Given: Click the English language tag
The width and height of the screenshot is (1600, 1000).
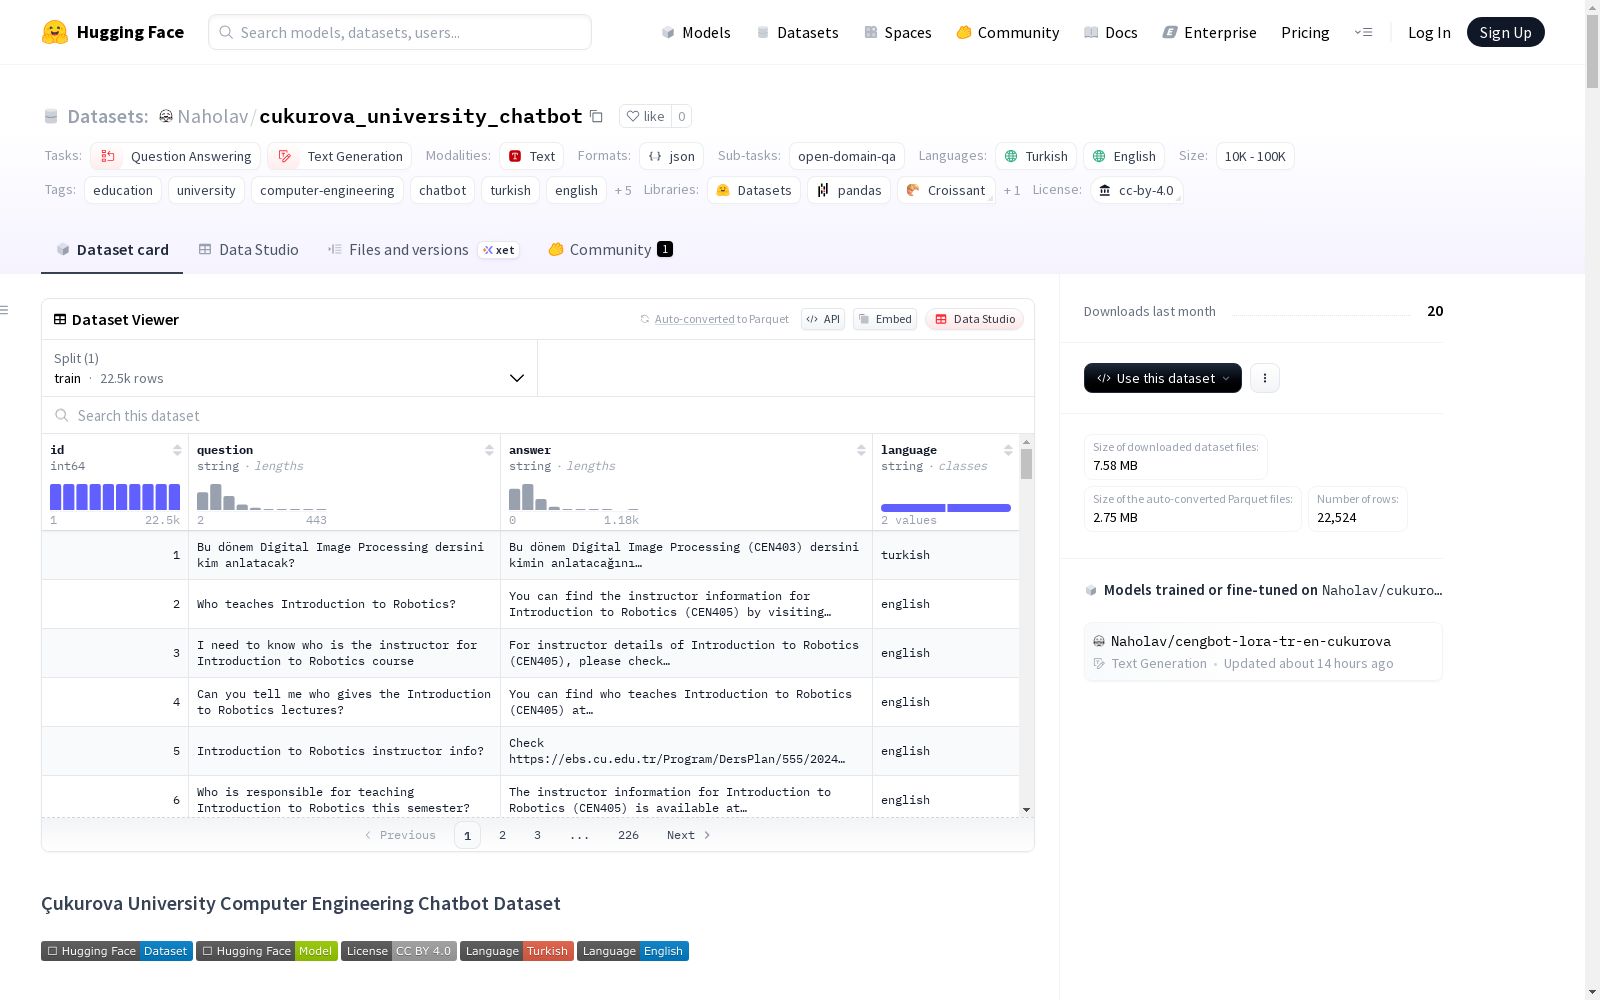Looking at the screenshot, I should tap(1124, 156).
